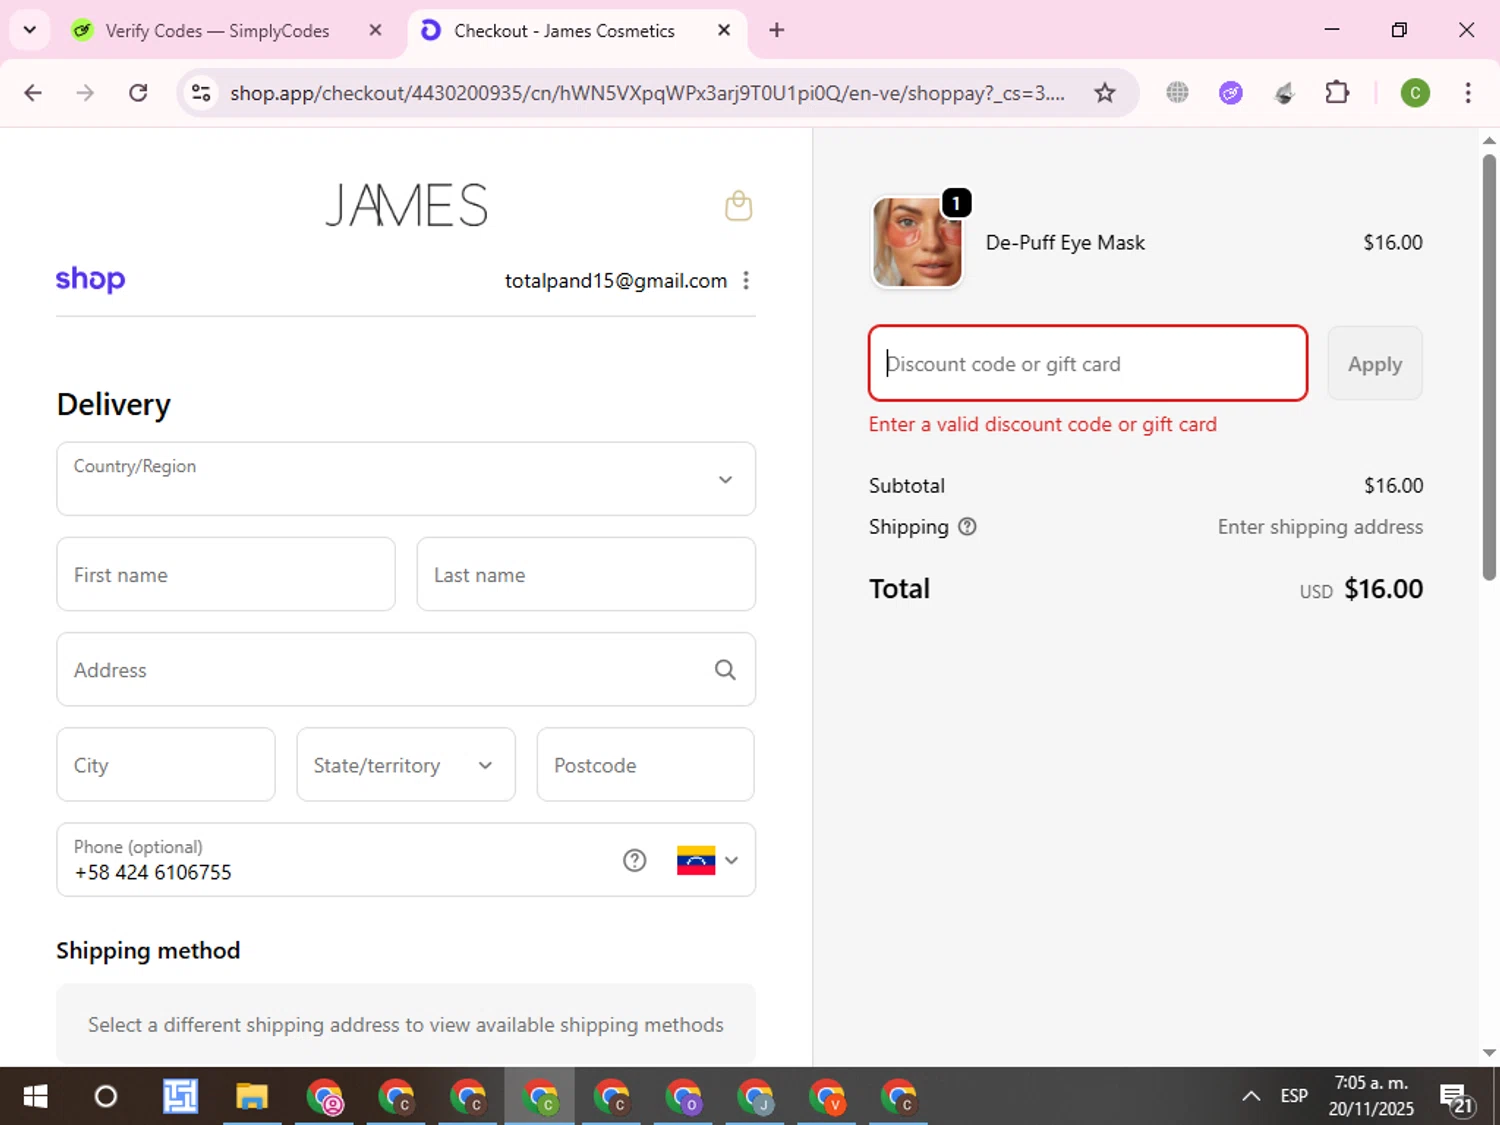
Task: Focus the First name field
Action: pyautogui.click(x=226, y=574)
